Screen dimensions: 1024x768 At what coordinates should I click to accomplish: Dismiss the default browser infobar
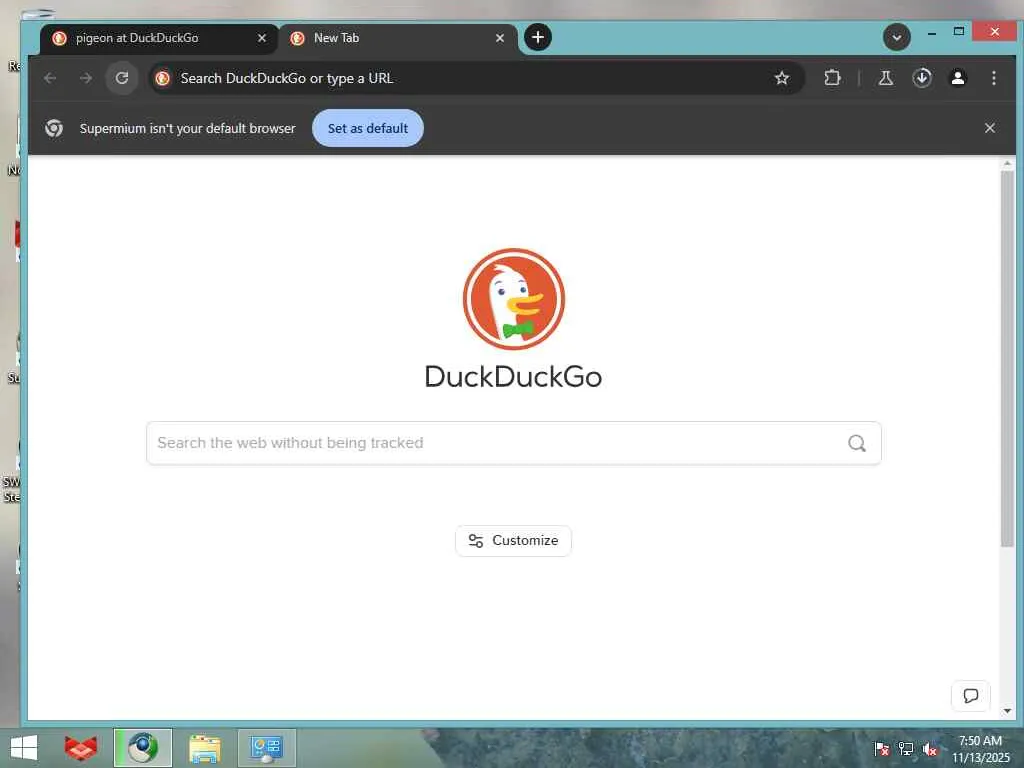[989, 128]
